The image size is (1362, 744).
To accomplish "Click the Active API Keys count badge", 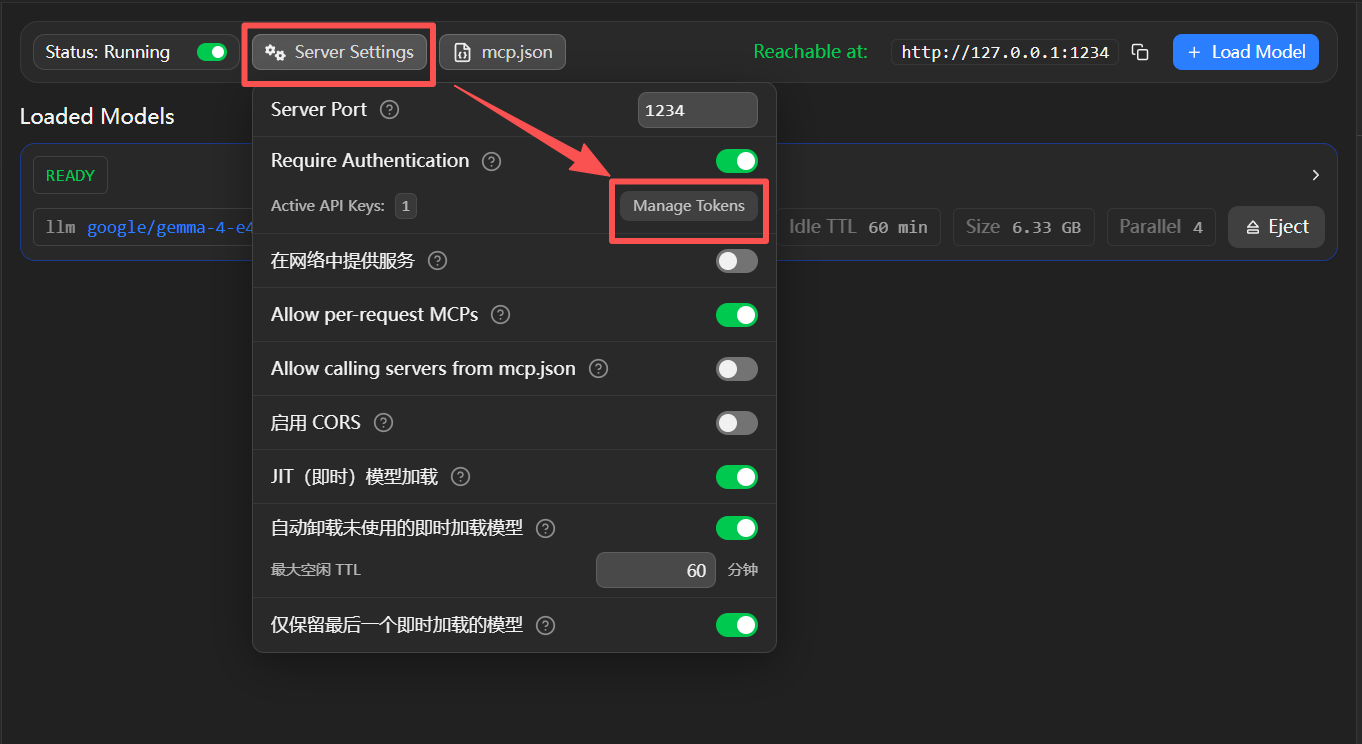I will pos(405,206).
